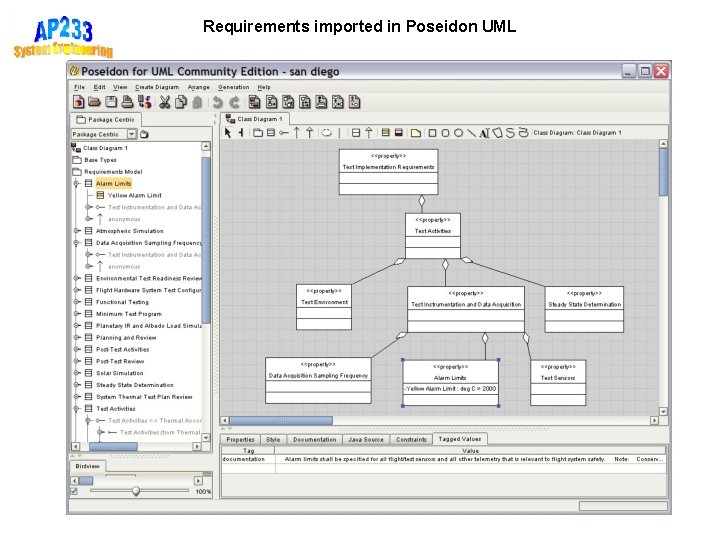Image resolution: width=720 pixels, height=540 pixels.
Task: Click the Open folder toolbar icon
Action: click(x=95, y=102)
